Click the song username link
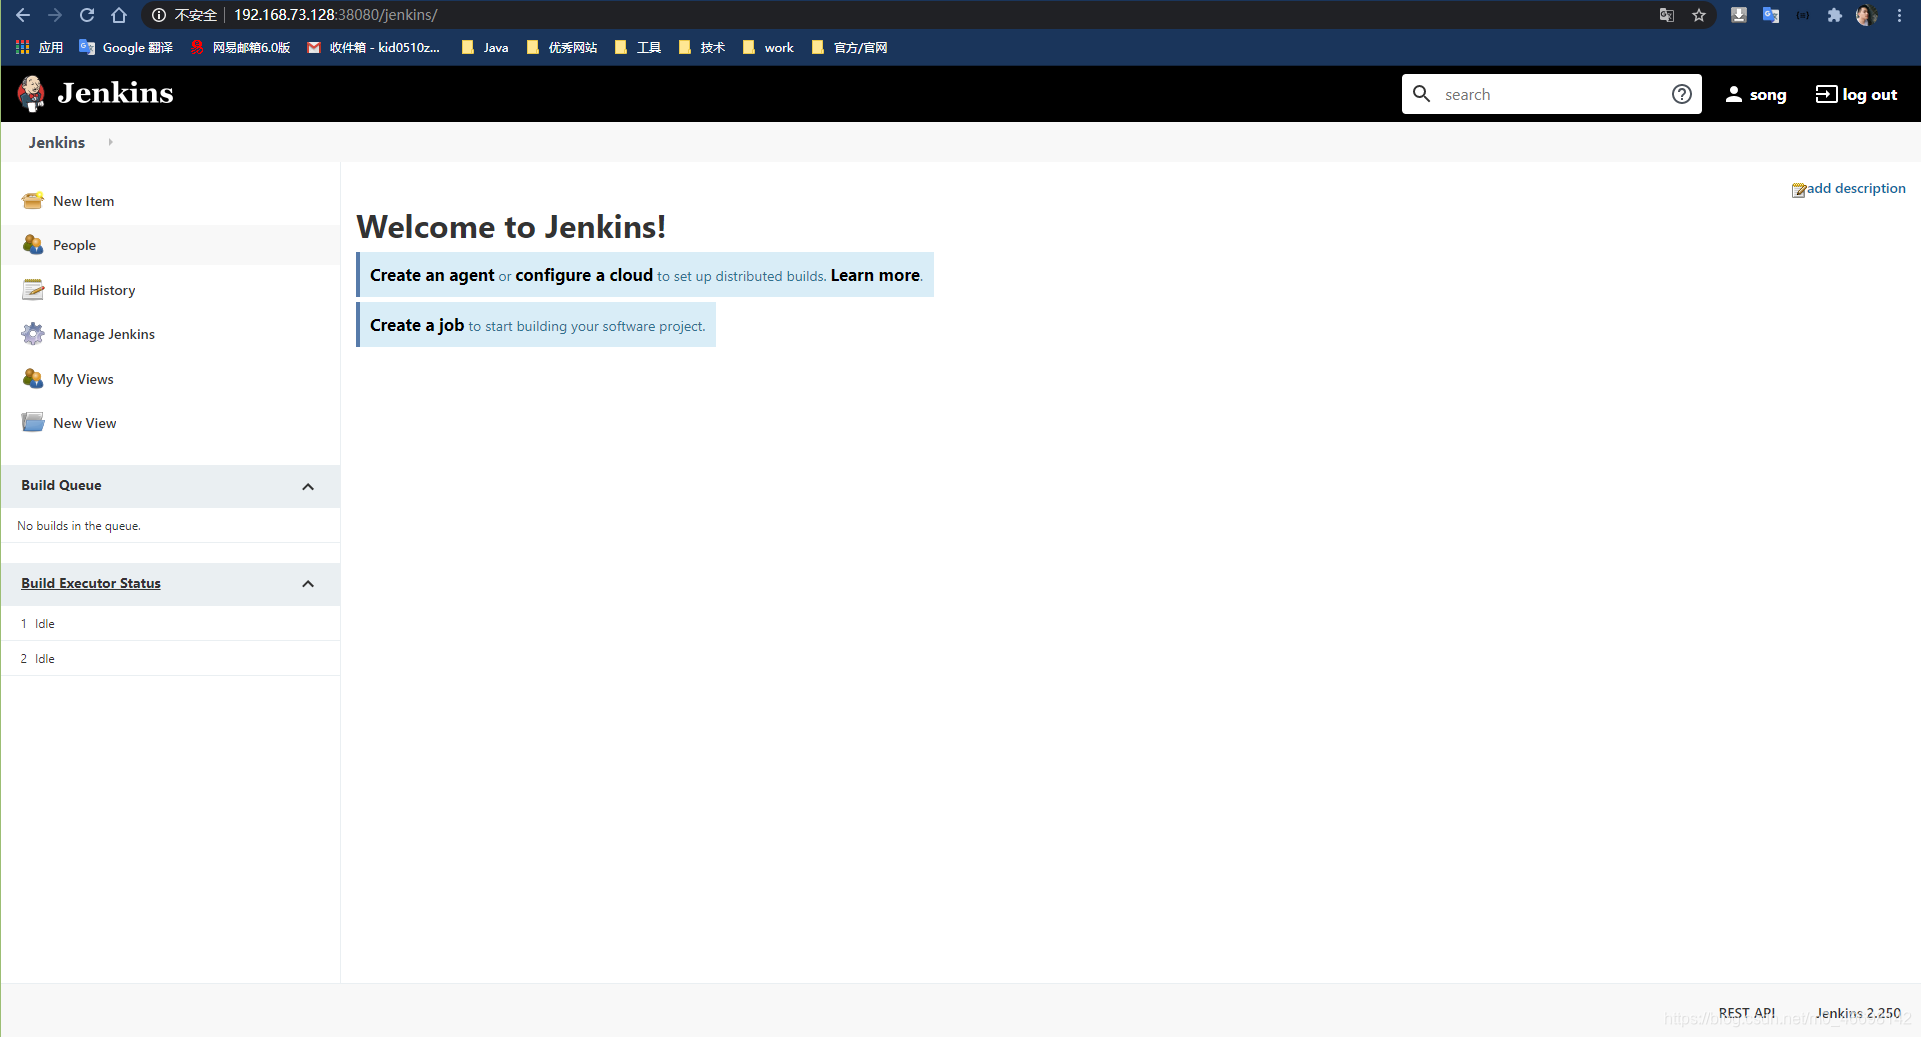Screen dimensions: 1921x1037 [x=1767, y=95]
